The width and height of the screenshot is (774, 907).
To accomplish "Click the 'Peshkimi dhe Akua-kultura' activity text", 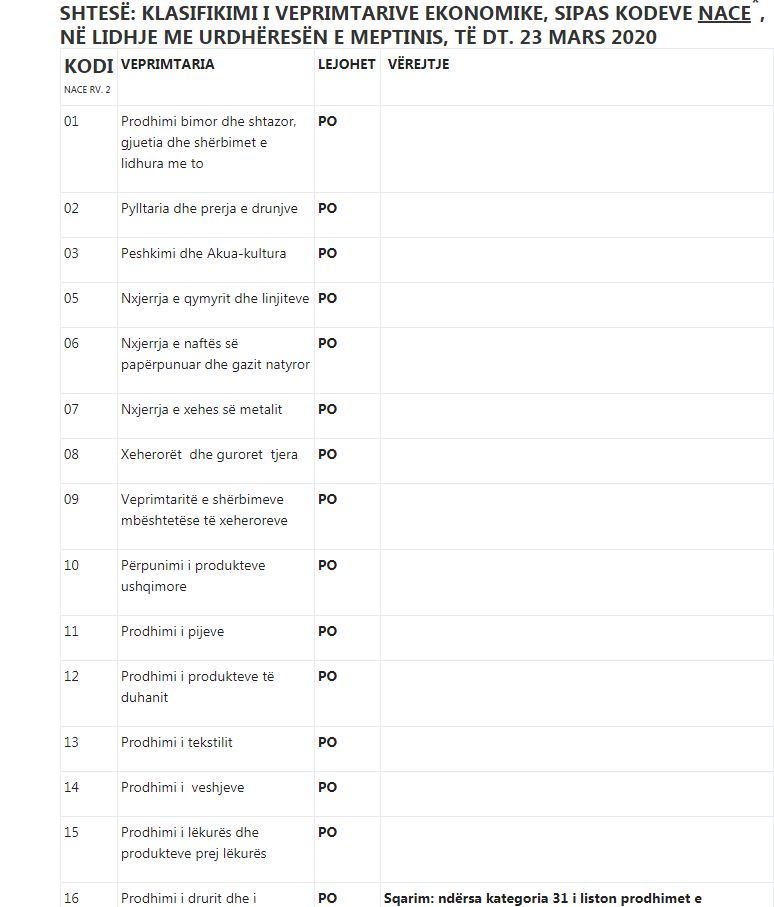I will (x=203, y=254).
